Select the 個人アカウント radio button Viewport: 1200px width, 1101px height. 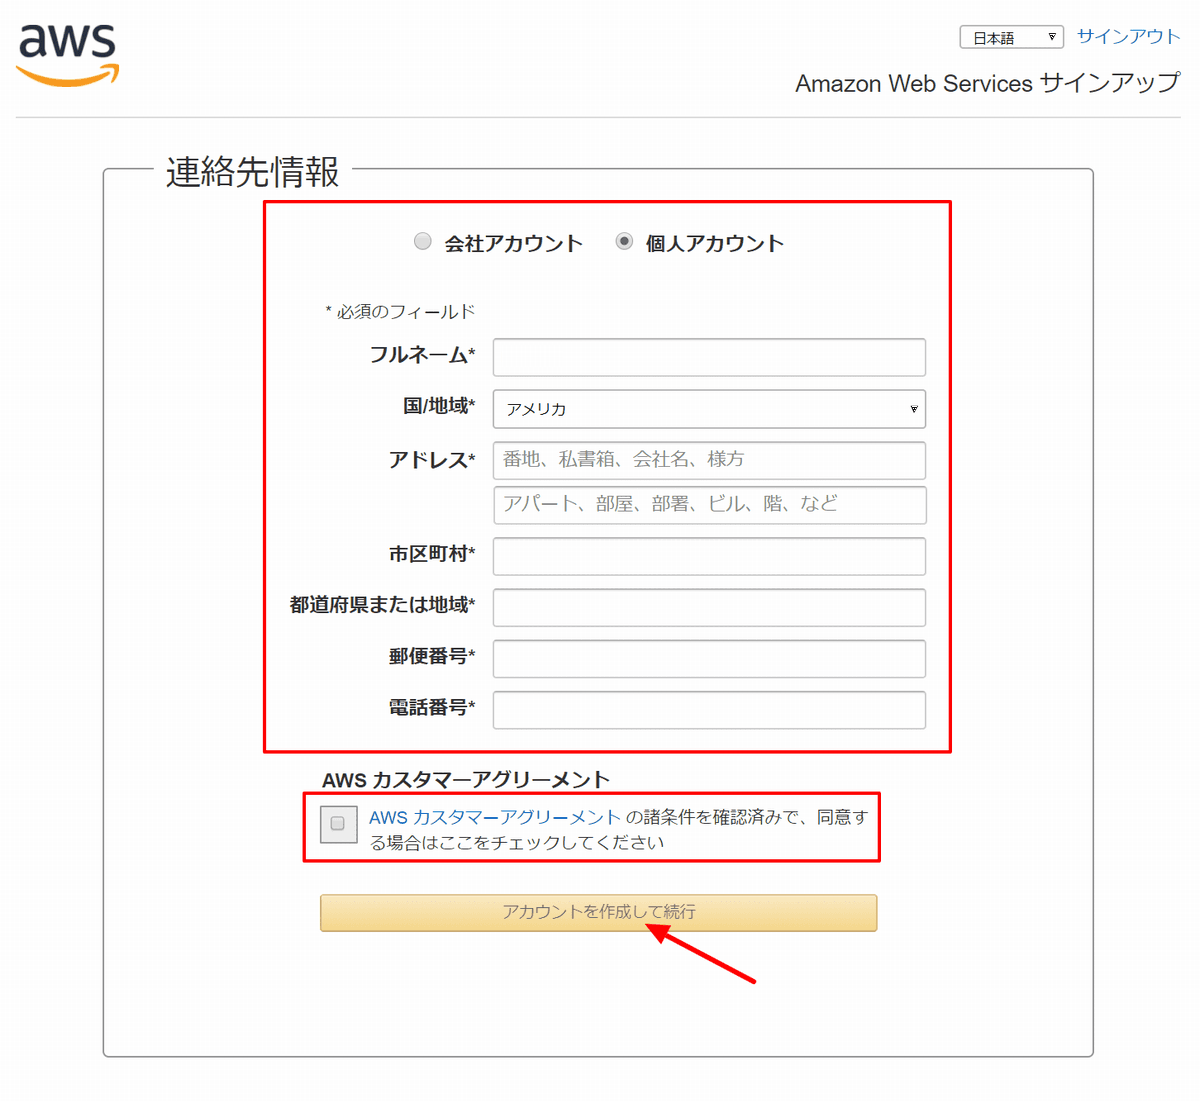pyautogui.click(x=625, y=241)
